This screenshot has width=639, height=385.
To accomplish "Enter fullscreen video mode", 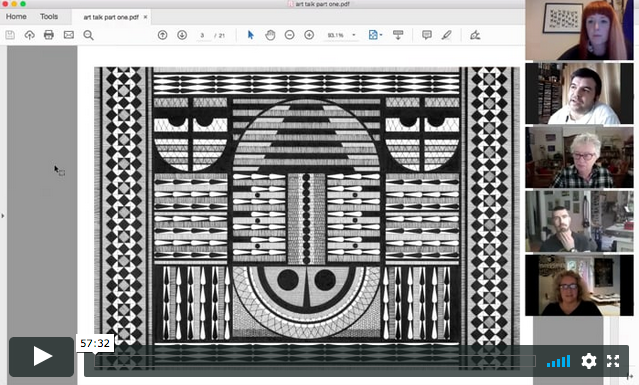I will 613,361.
